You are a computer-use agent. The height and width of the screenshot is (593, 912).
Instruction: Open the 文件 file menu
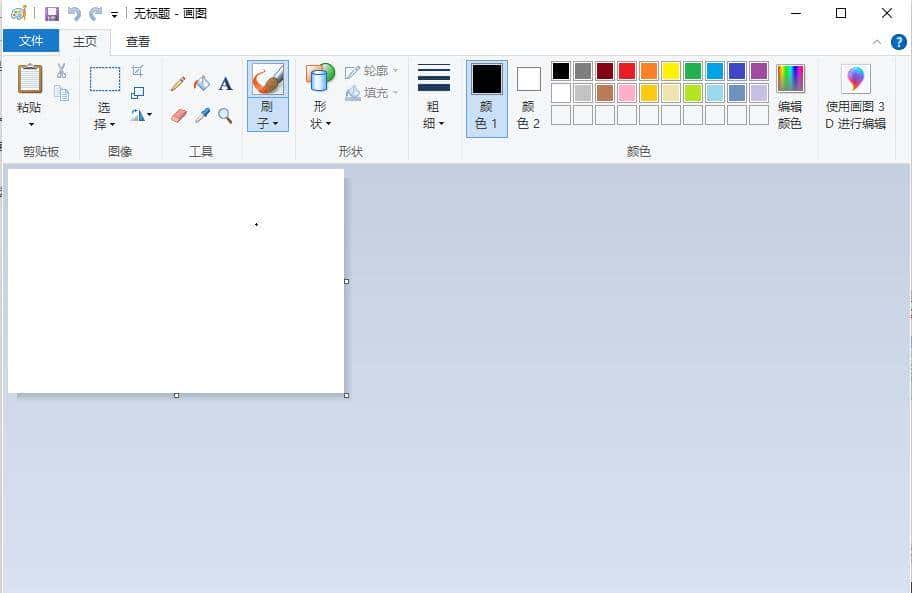click(31, 41)
